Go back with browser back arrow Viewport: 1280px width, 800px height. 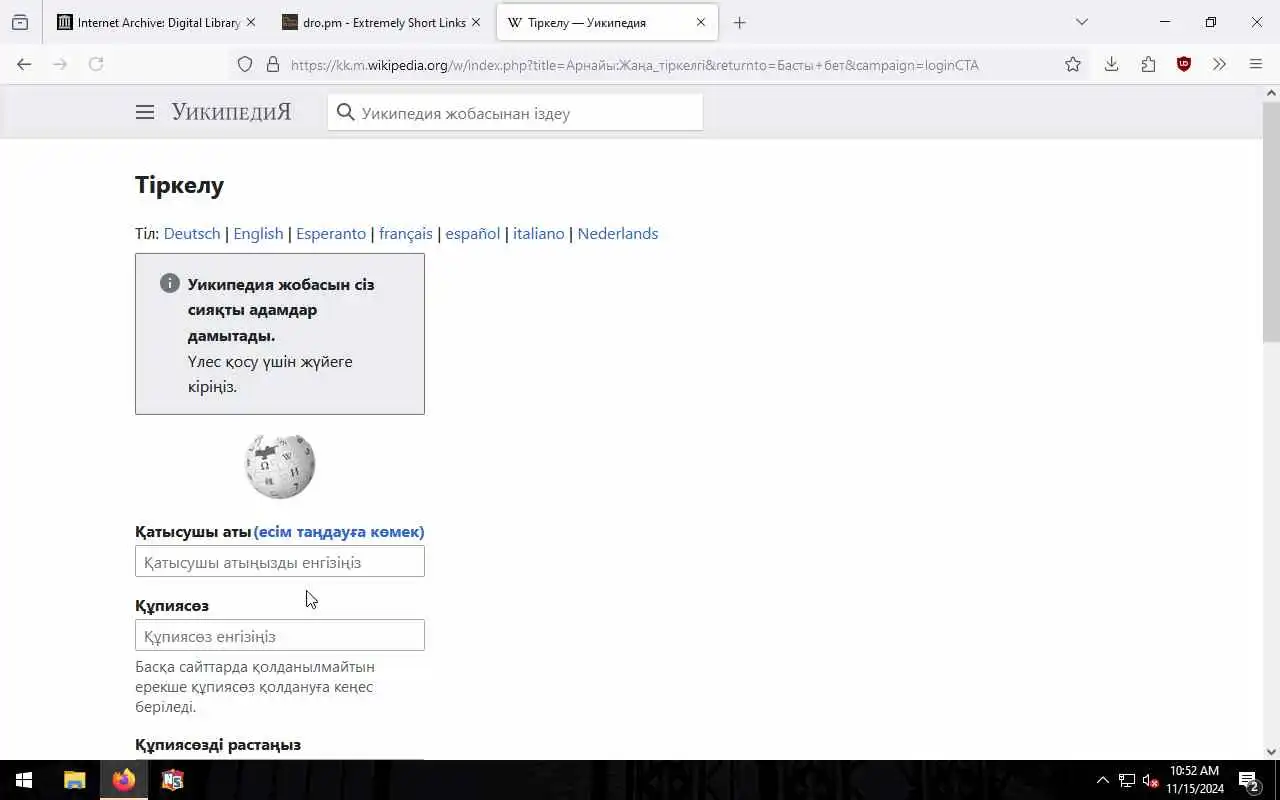(24, 64)
